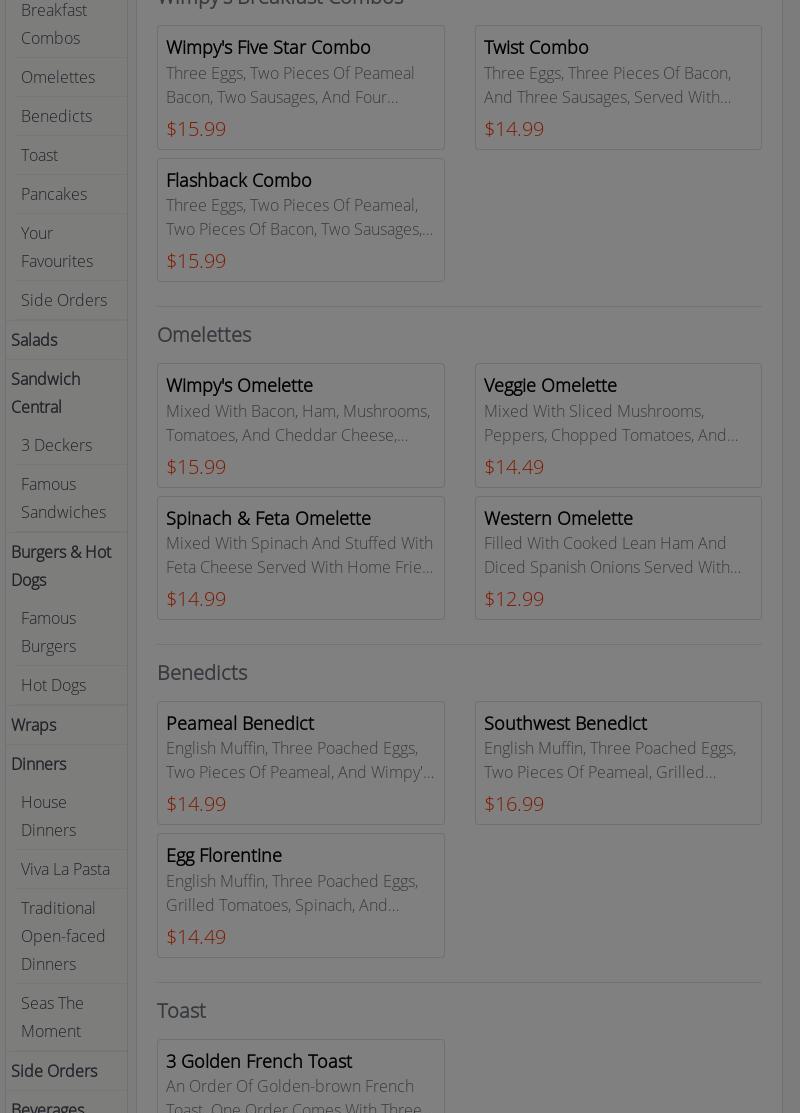This screenshot has width=800, height=1113.
Task: Select Benedicts in the sidebar
Action: [x=56, y=116]
